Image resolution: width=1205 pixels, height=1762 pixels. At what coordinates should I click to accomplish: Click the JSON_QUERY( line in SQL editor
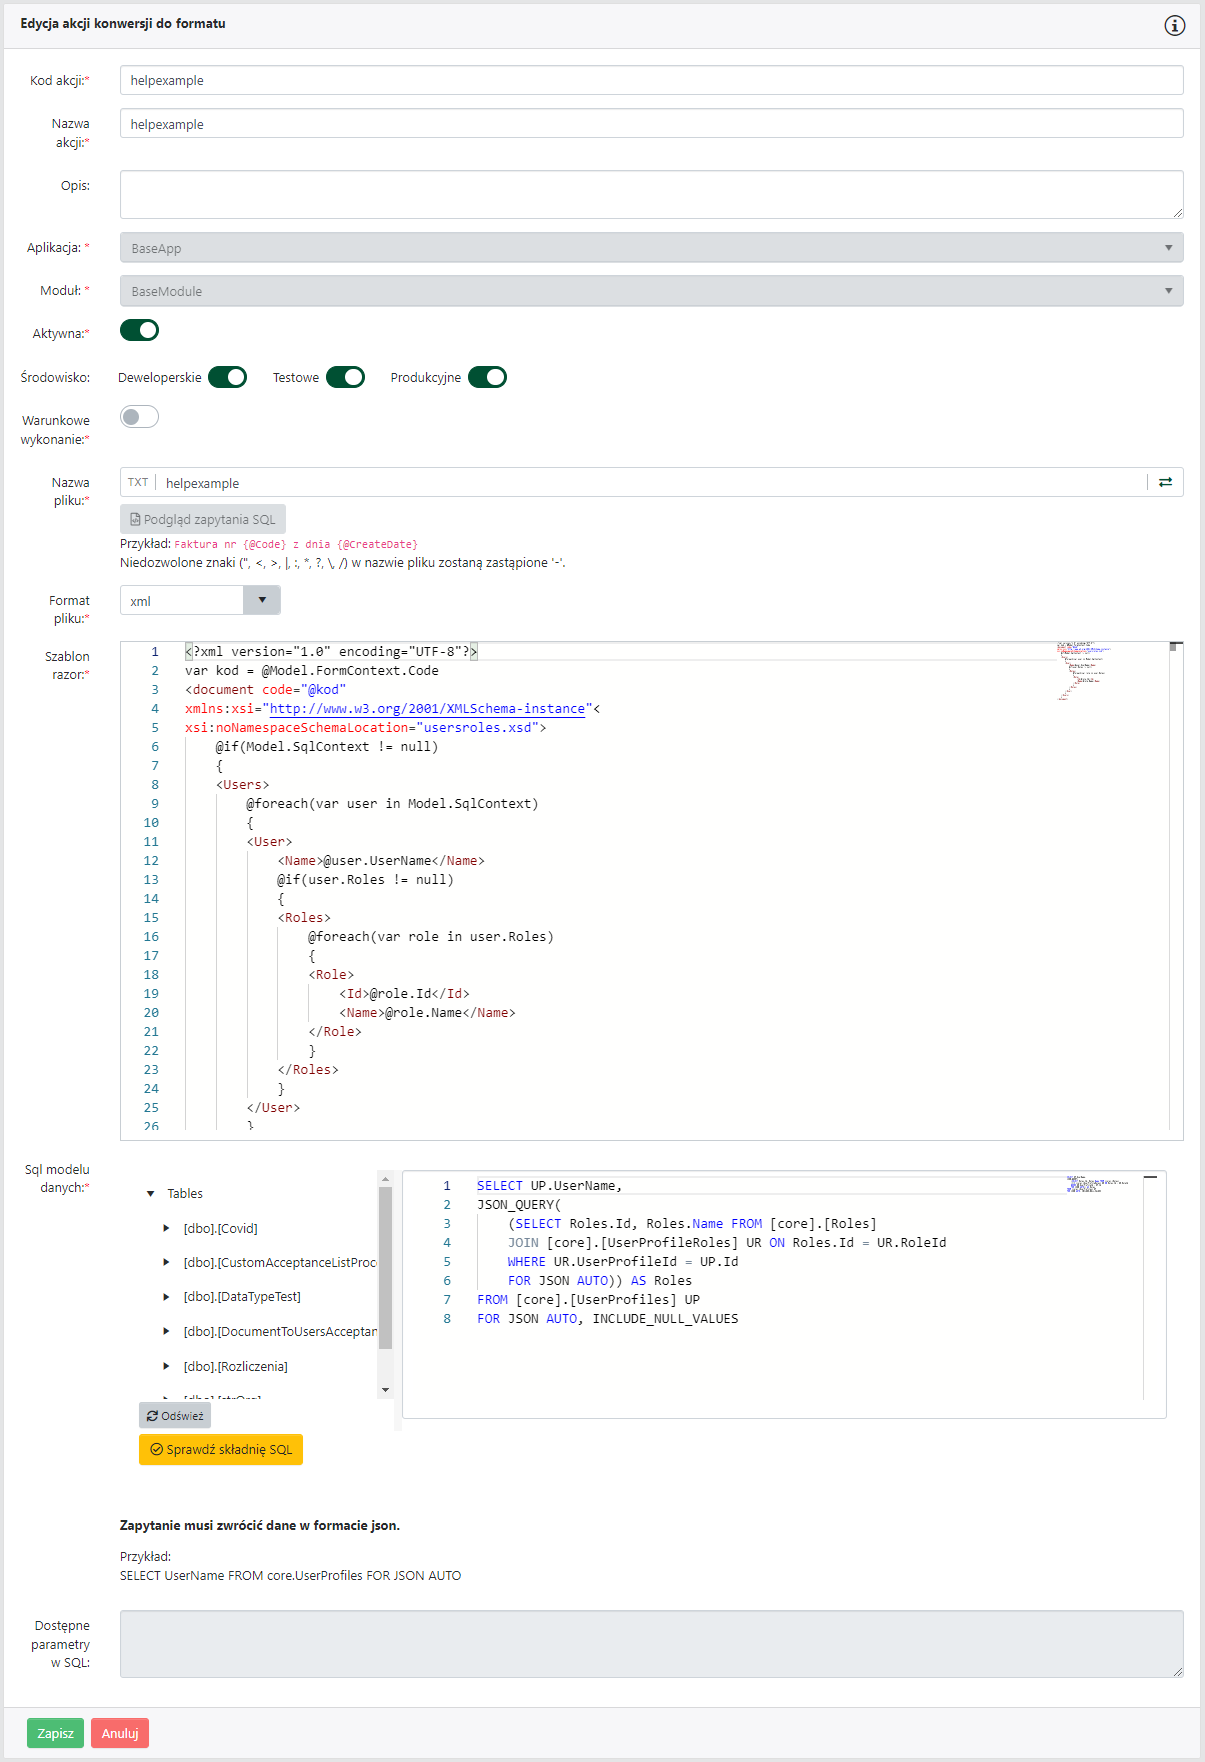pyautogui.click(x=519, y=1204)
